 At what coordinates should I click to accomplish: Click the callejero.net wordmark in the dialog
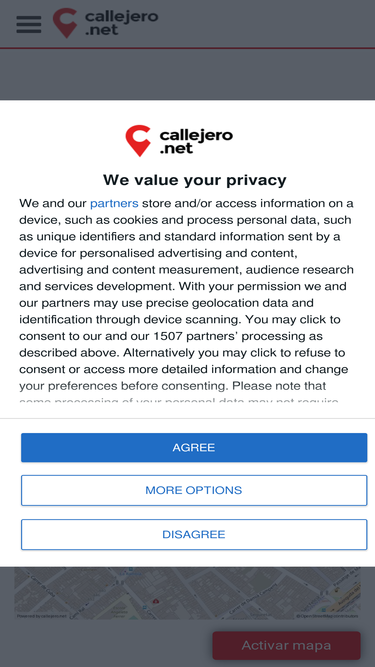pyautogui.click(x=196, y=141)
